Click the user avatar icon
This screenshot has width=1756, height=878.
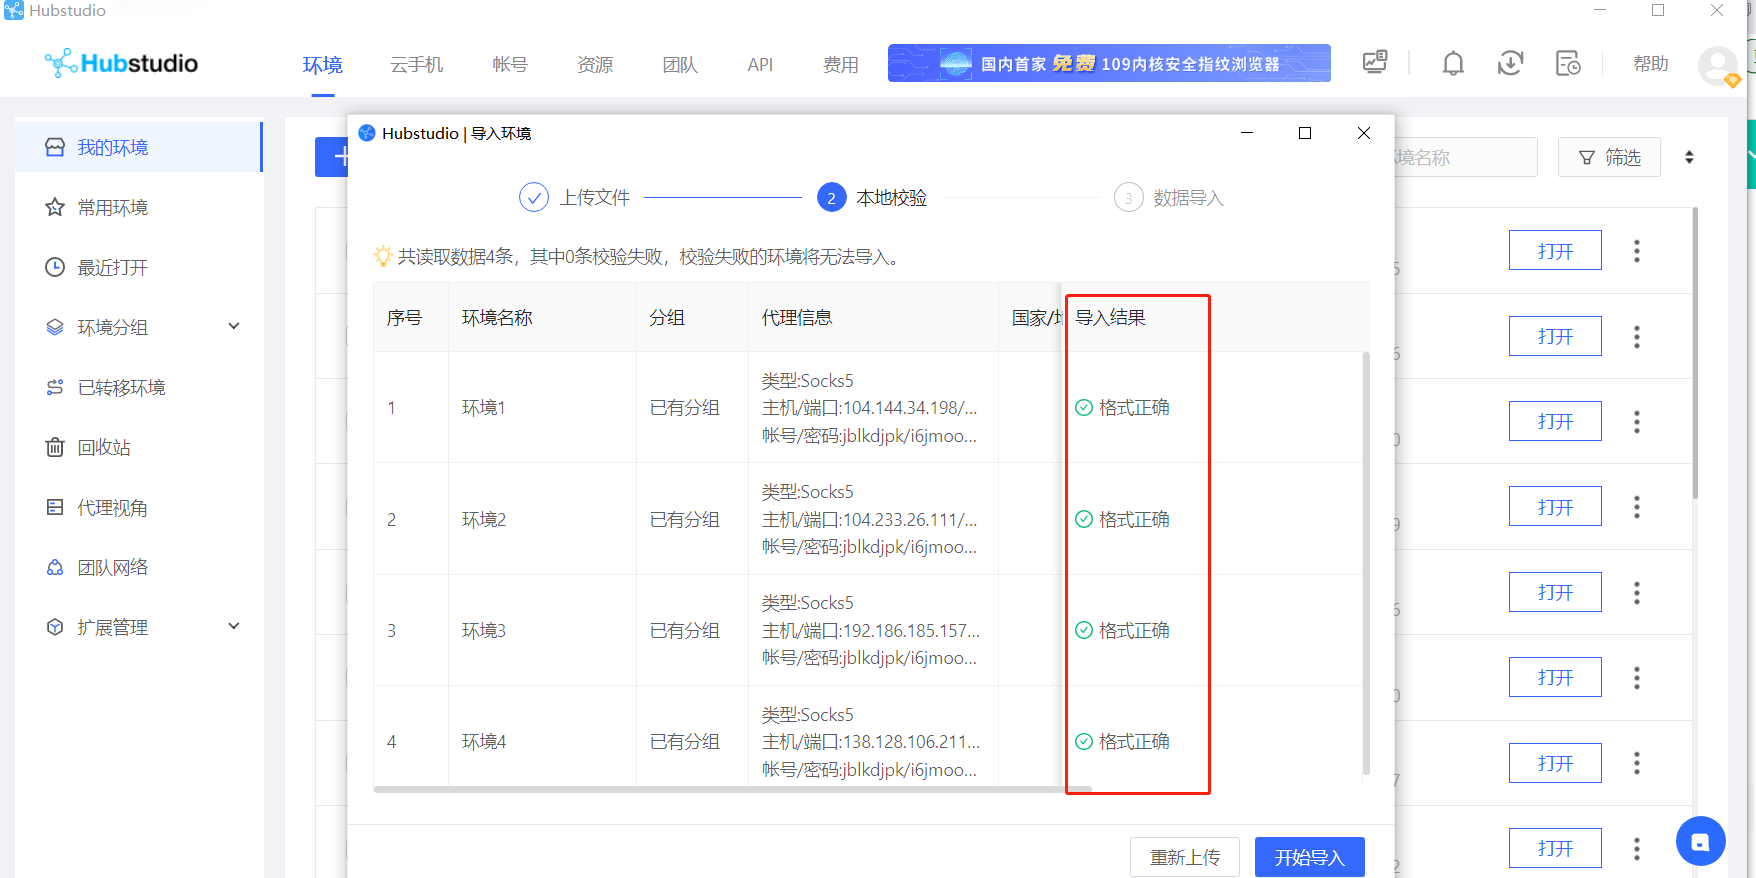1717,66
